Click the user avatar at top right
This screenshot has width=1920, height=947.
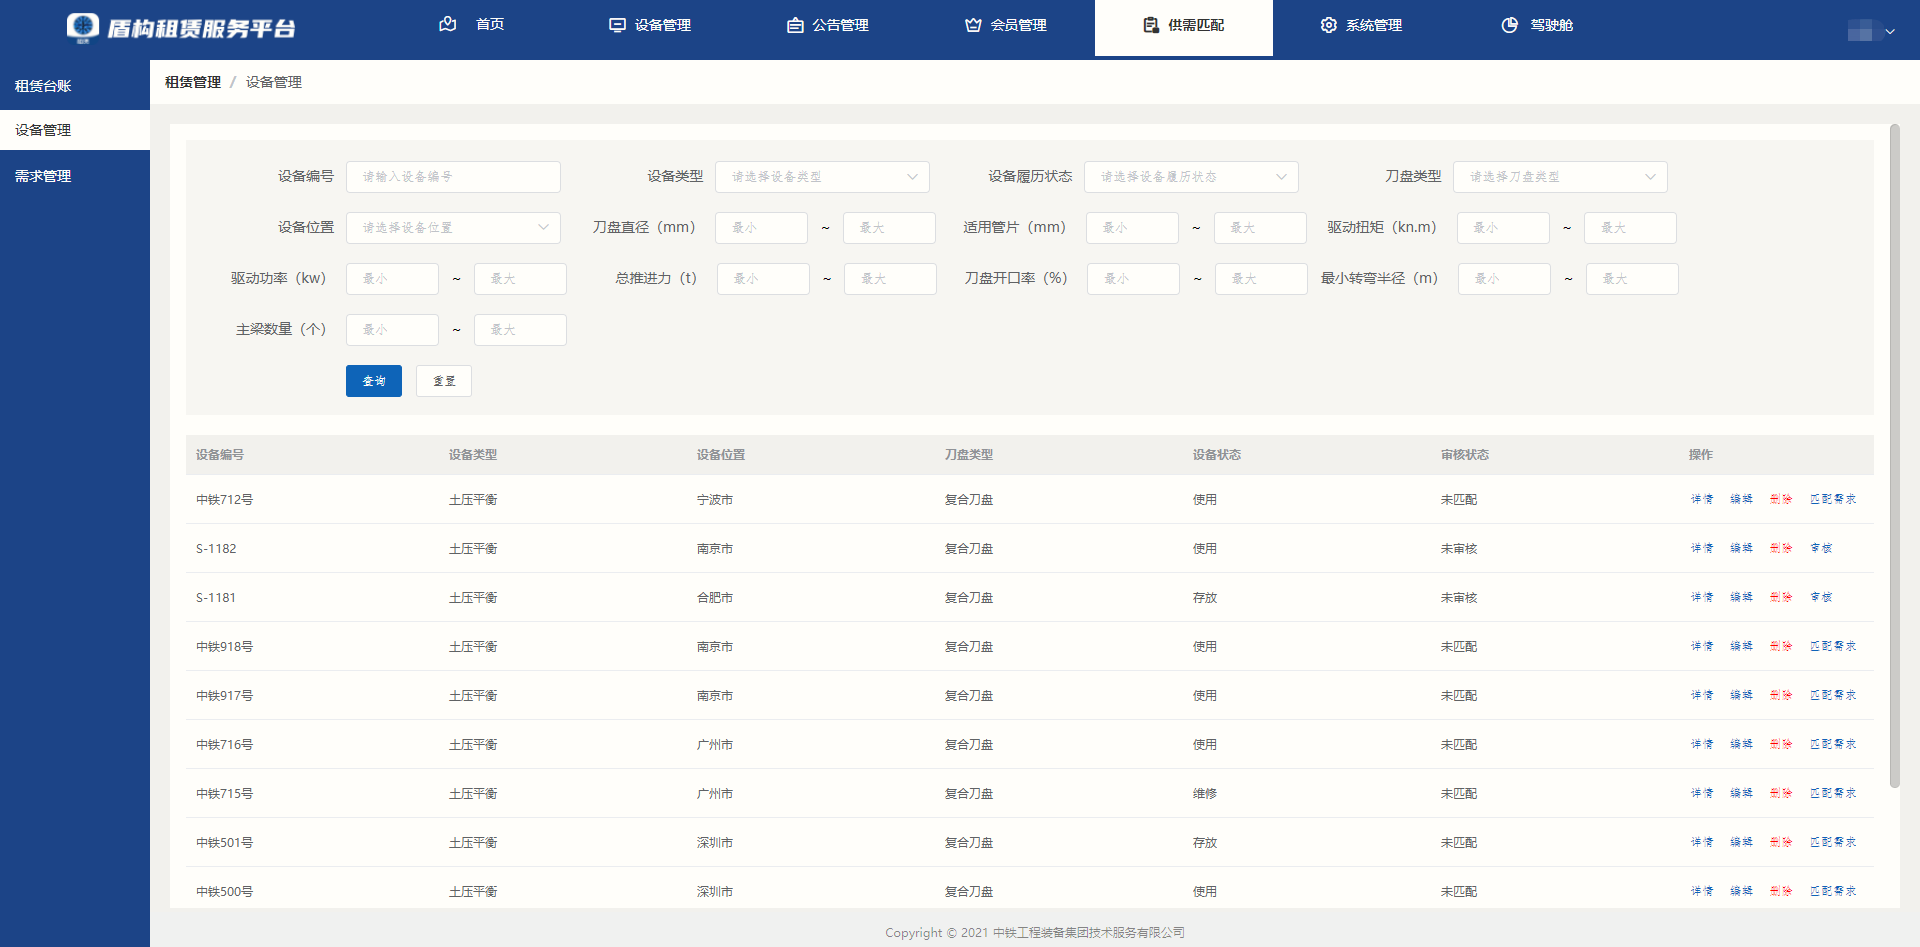(x=1860, y=30)
